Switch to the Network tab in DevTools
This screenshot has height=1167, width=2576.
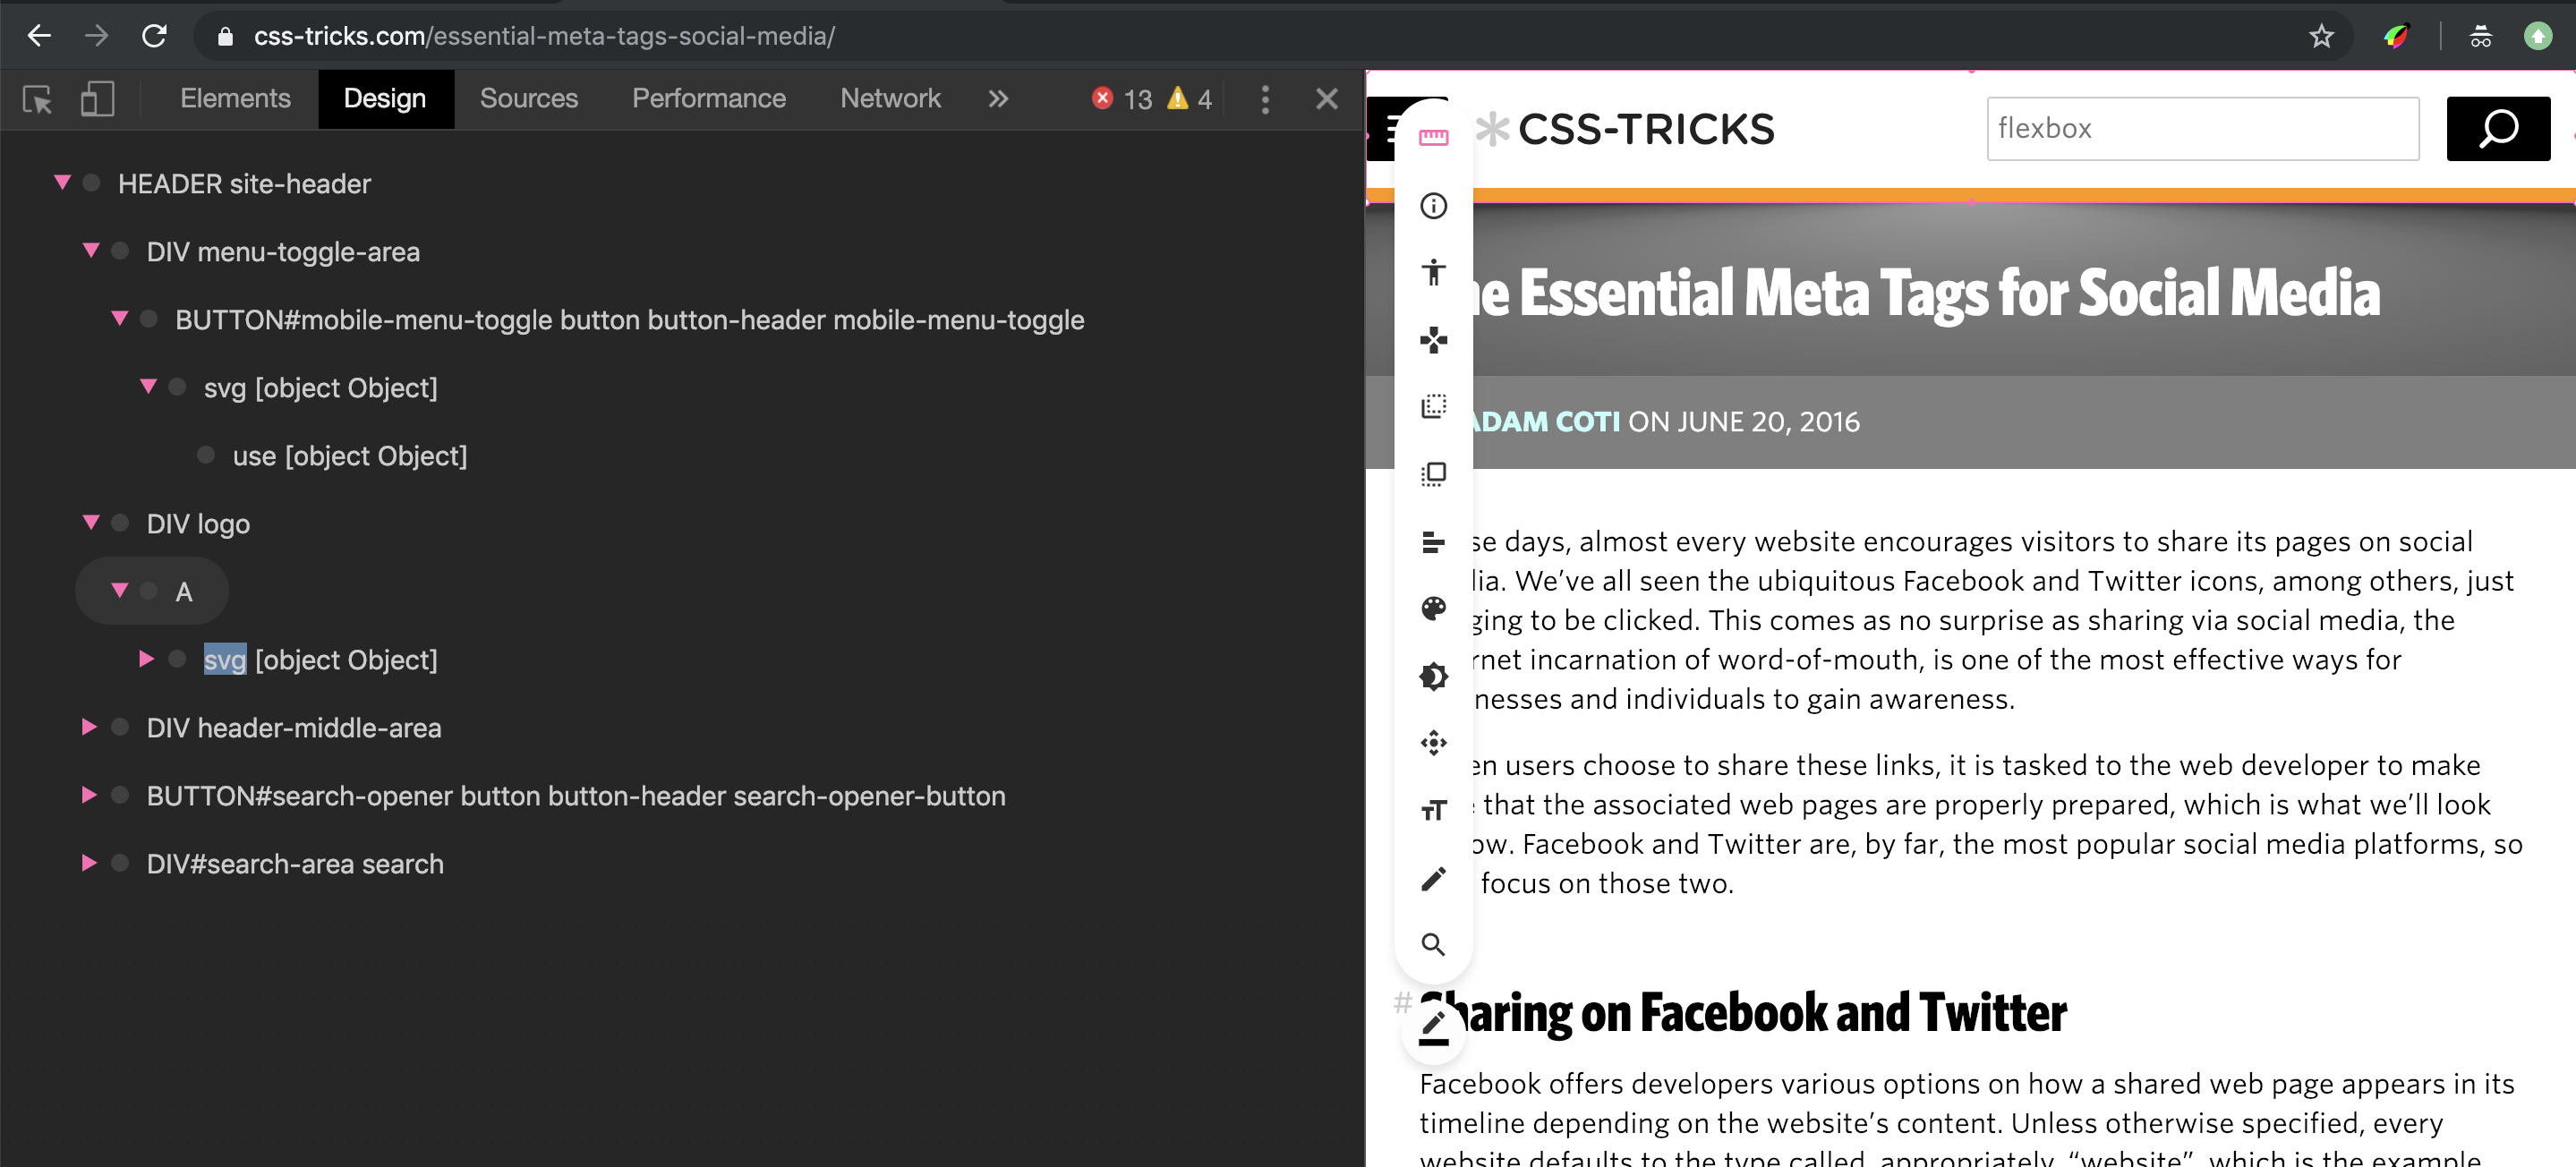[889, 96]
